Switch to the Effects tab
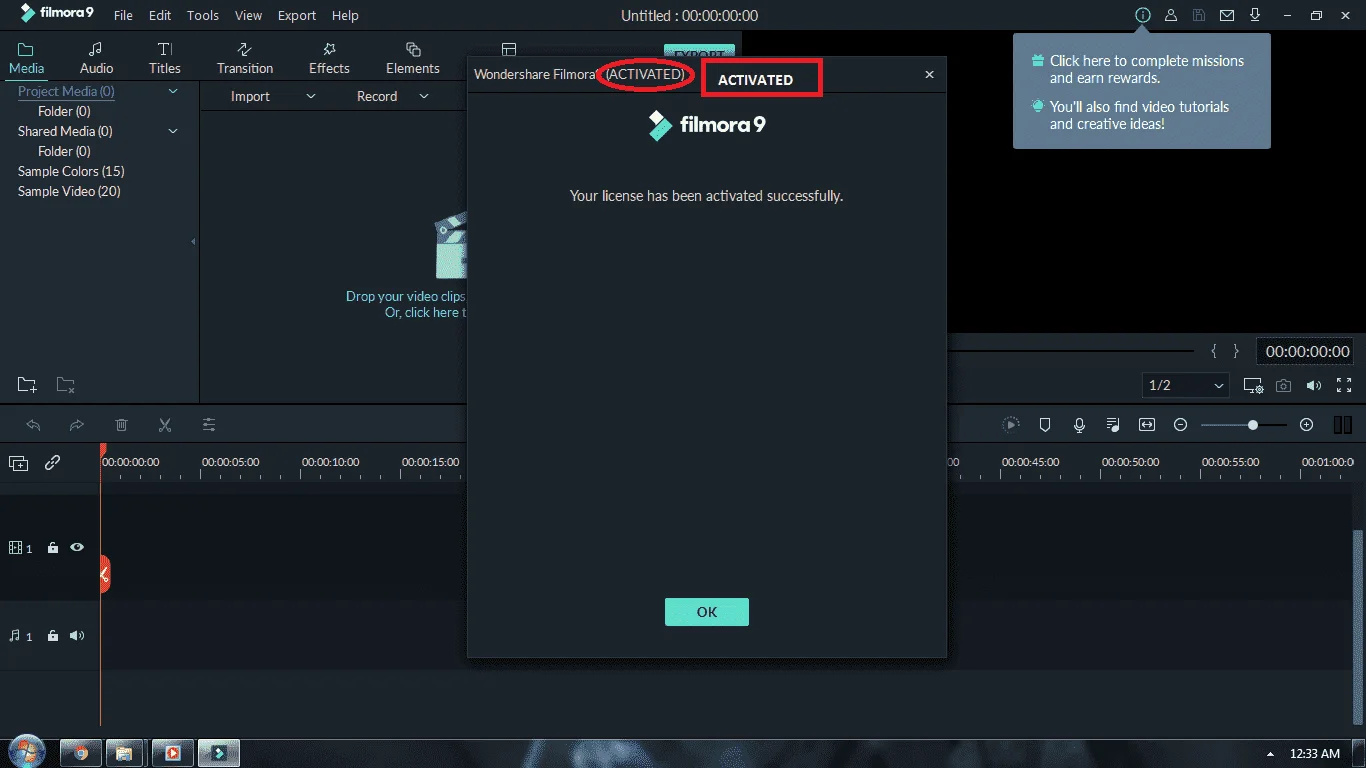The image size is (1366, 768). pyautogui.click(x=329, y=58)
